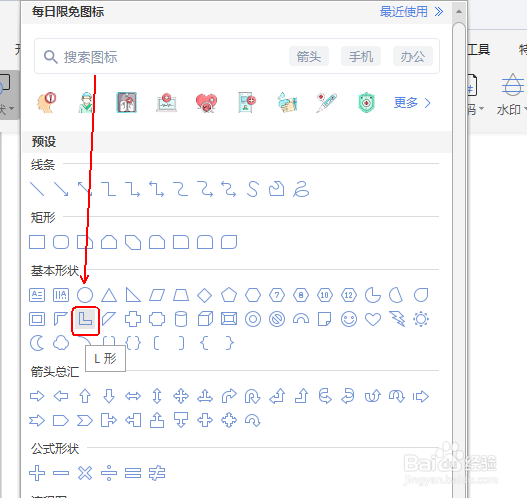
Task: Select the pentagon shape
Action: pyautogui.click(x=229, y=295)
